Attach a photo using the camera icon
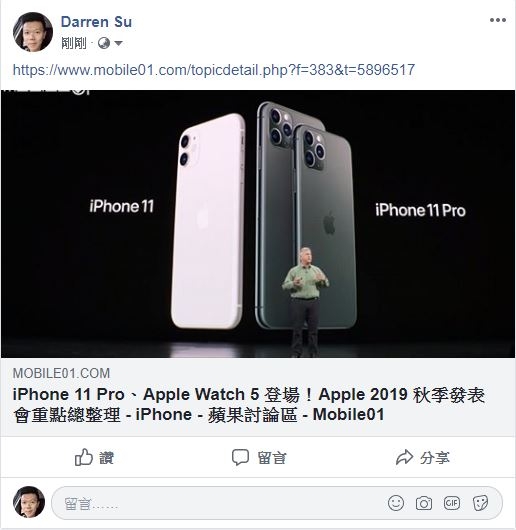Screen dimensions: 516x530 (x=424, y=503)
